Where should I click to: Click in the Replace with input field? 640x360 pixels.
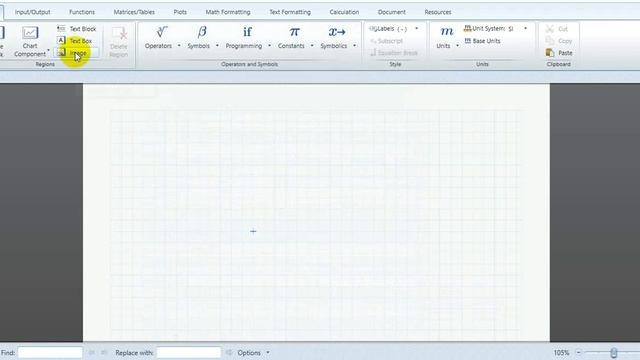189,353
